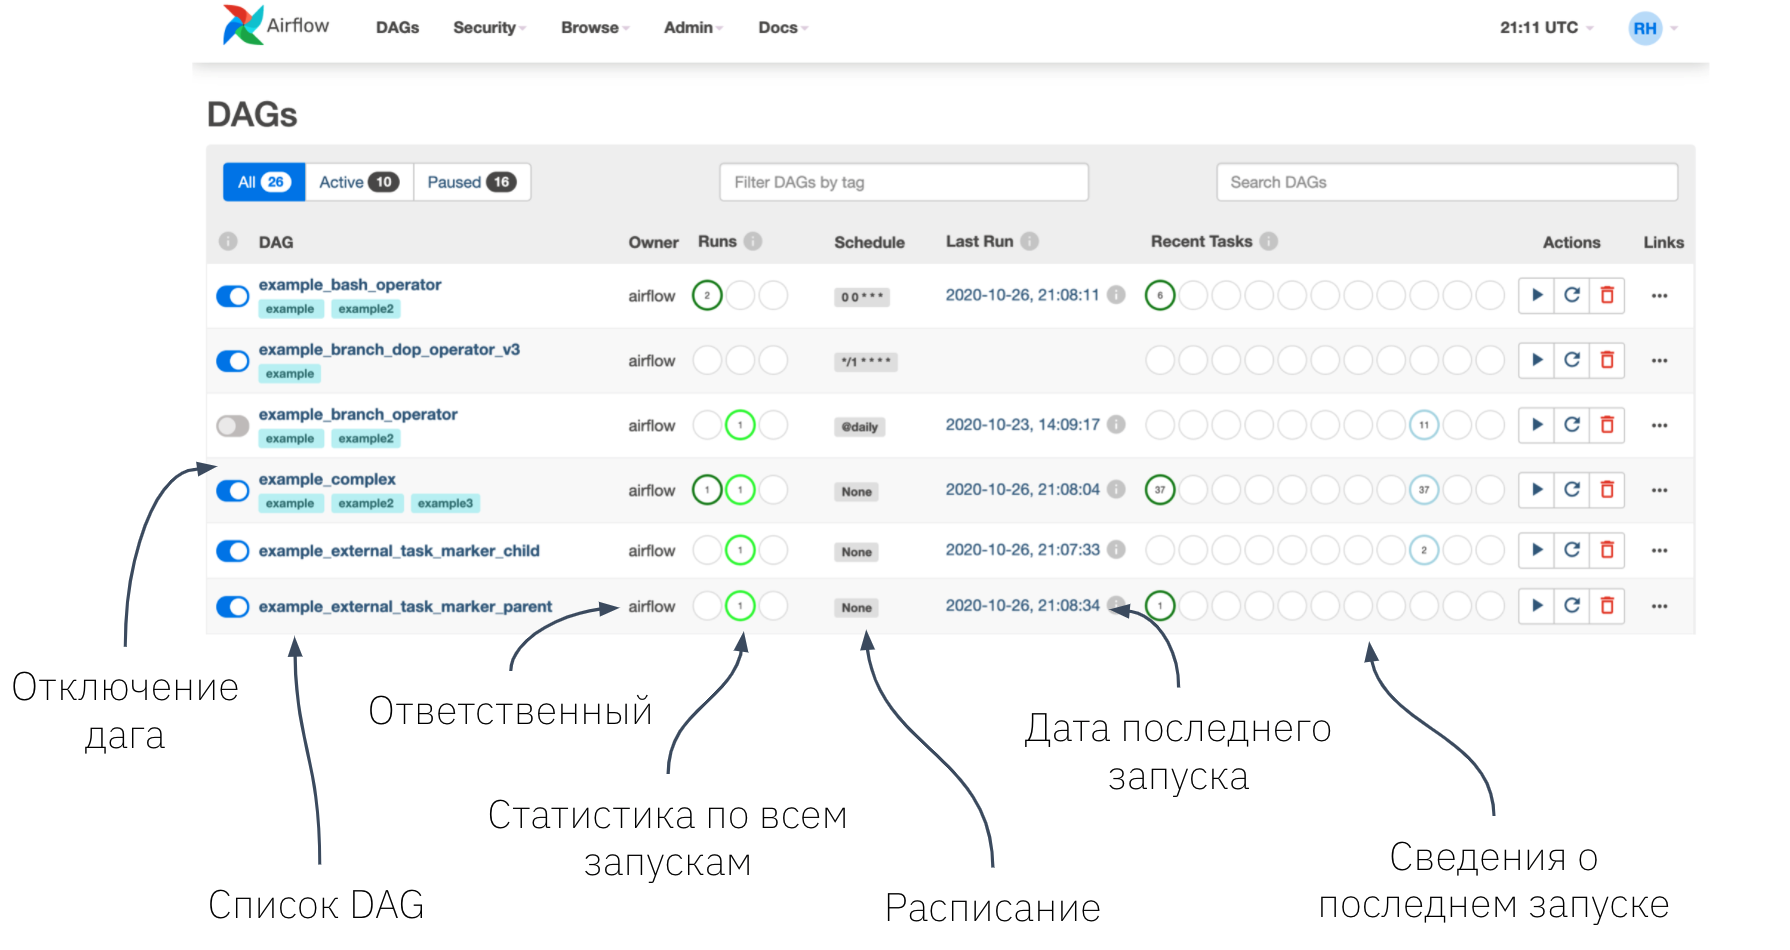The image size is (1790, 950).
Task: Trigger example_external_task_marker_child DAG
Action: coord(1536,550)
